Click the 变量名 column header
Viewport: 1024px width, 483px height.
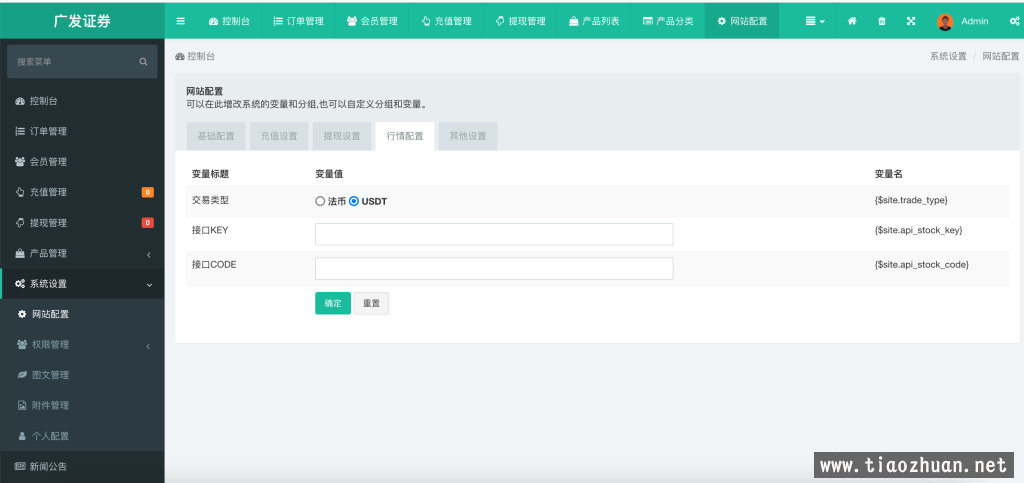888,174
